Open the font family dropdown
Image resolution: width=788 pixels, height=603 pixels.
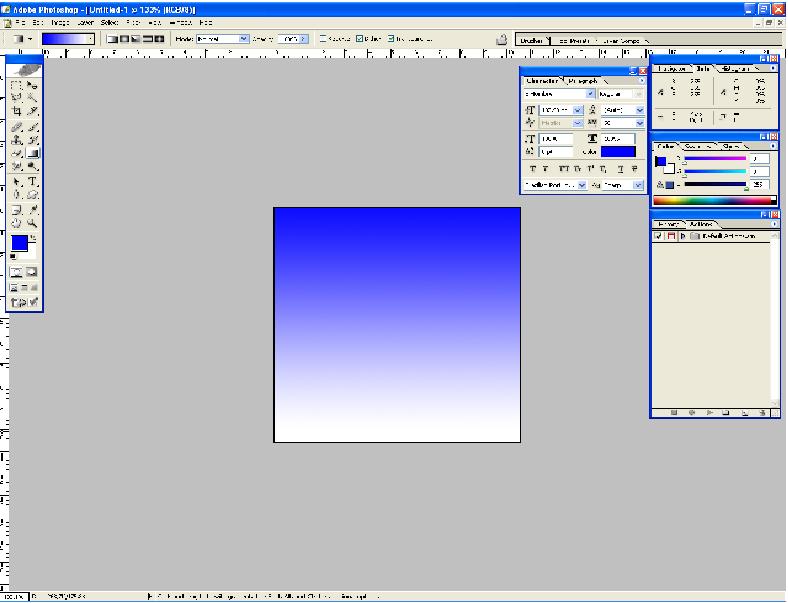(x=590, y=94)
